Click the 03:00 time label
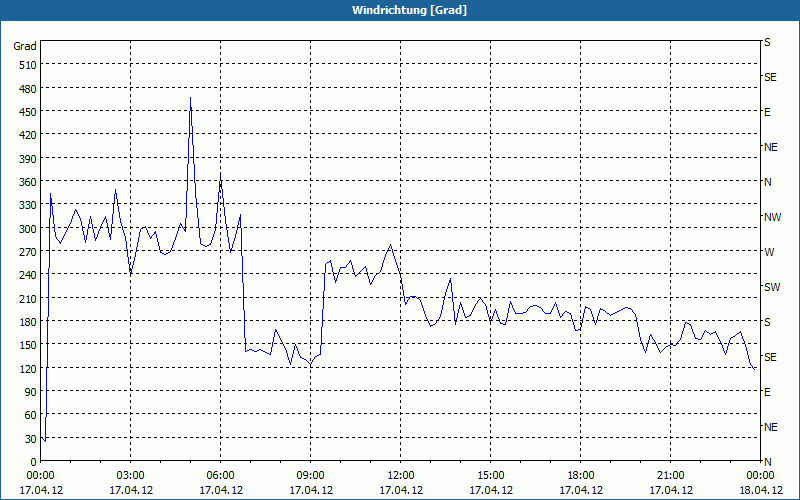 pos(131,476)
